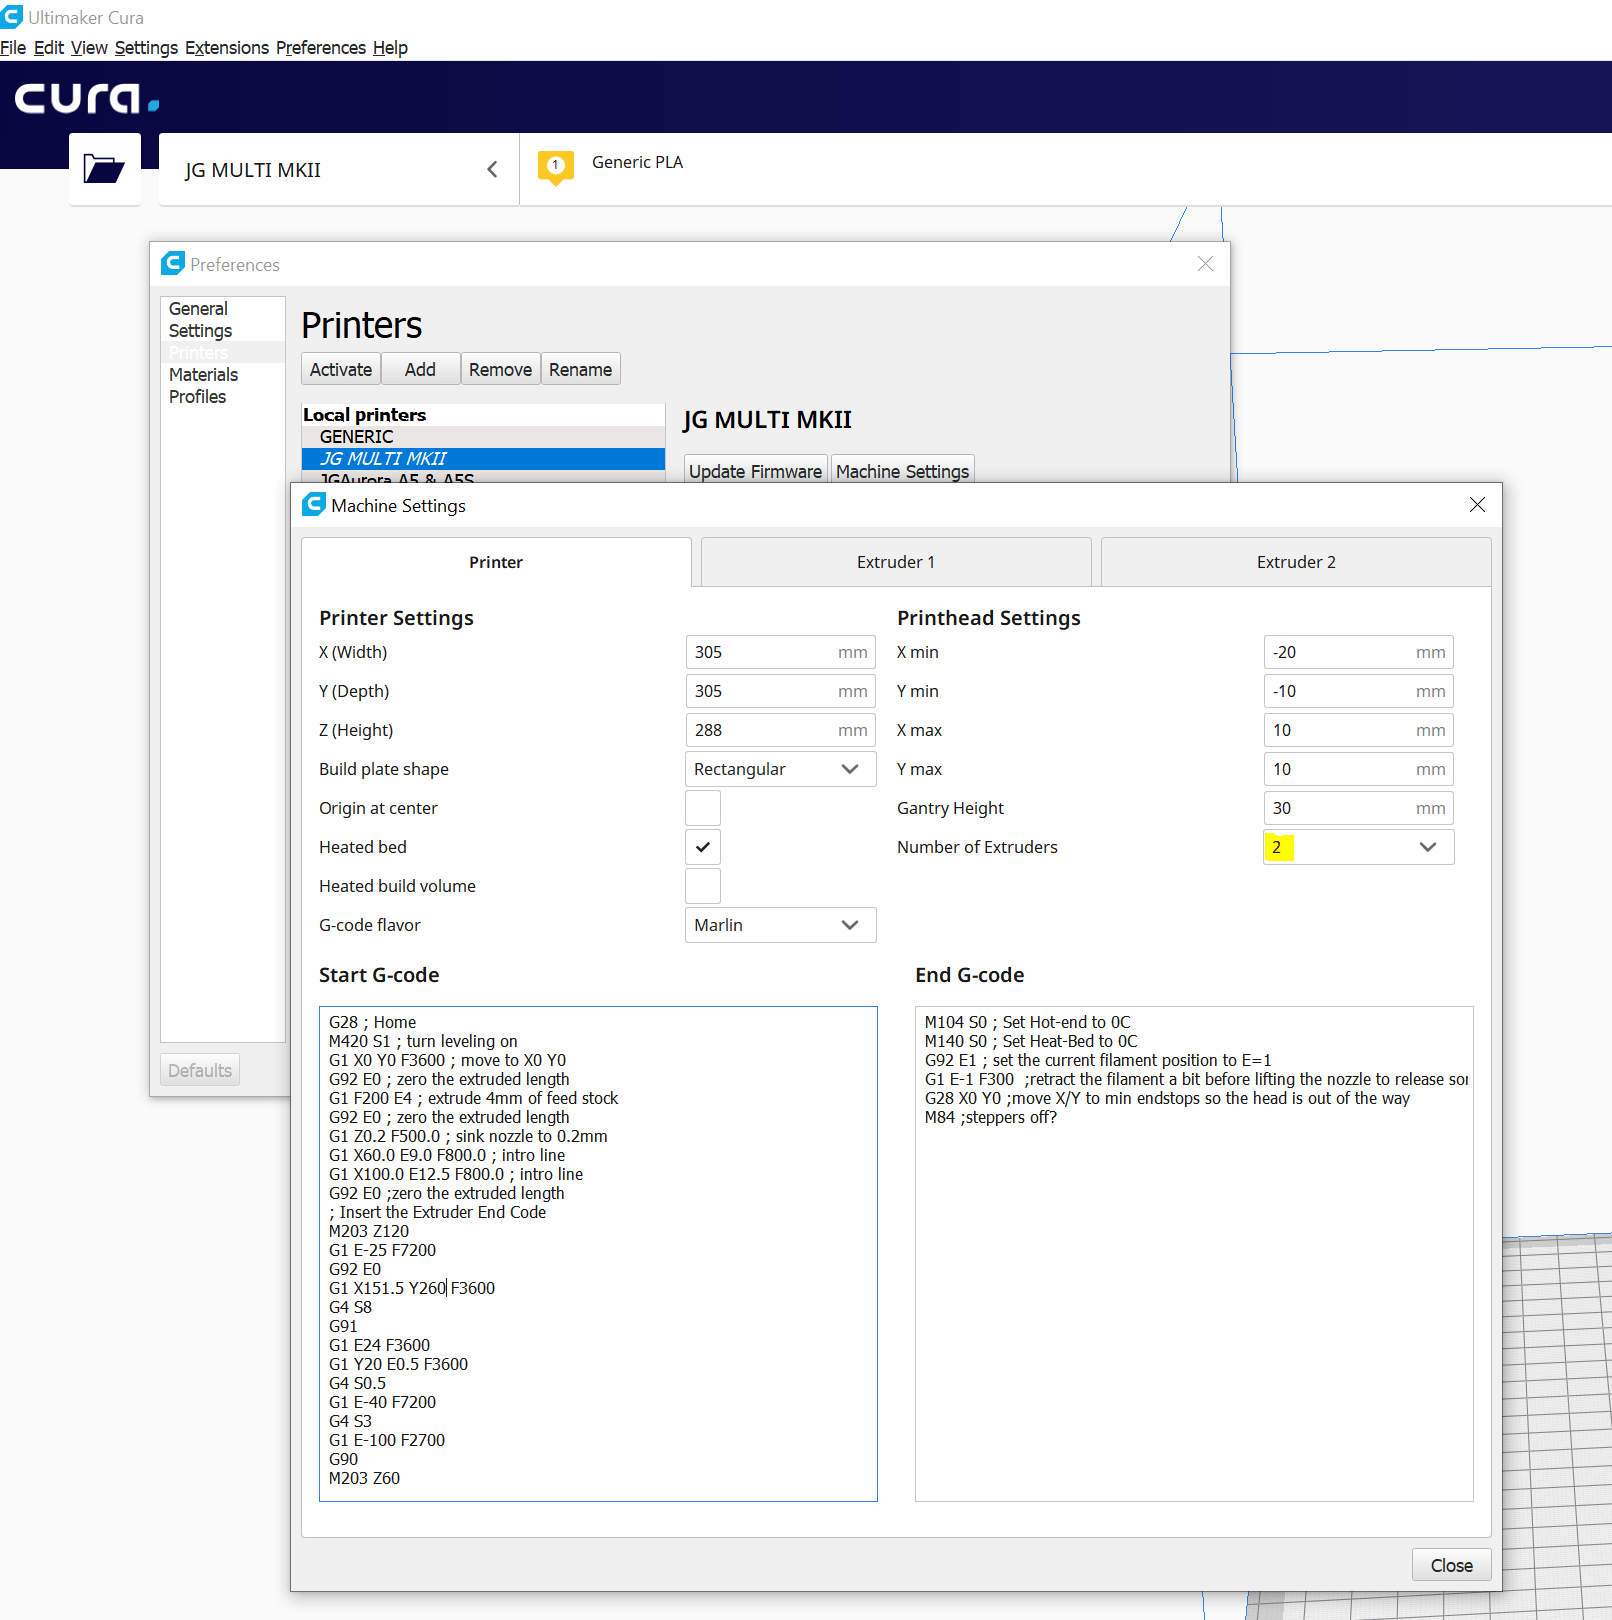Open the Settings menu
Screen dimensions: 1612x1620
coord(146,48)
